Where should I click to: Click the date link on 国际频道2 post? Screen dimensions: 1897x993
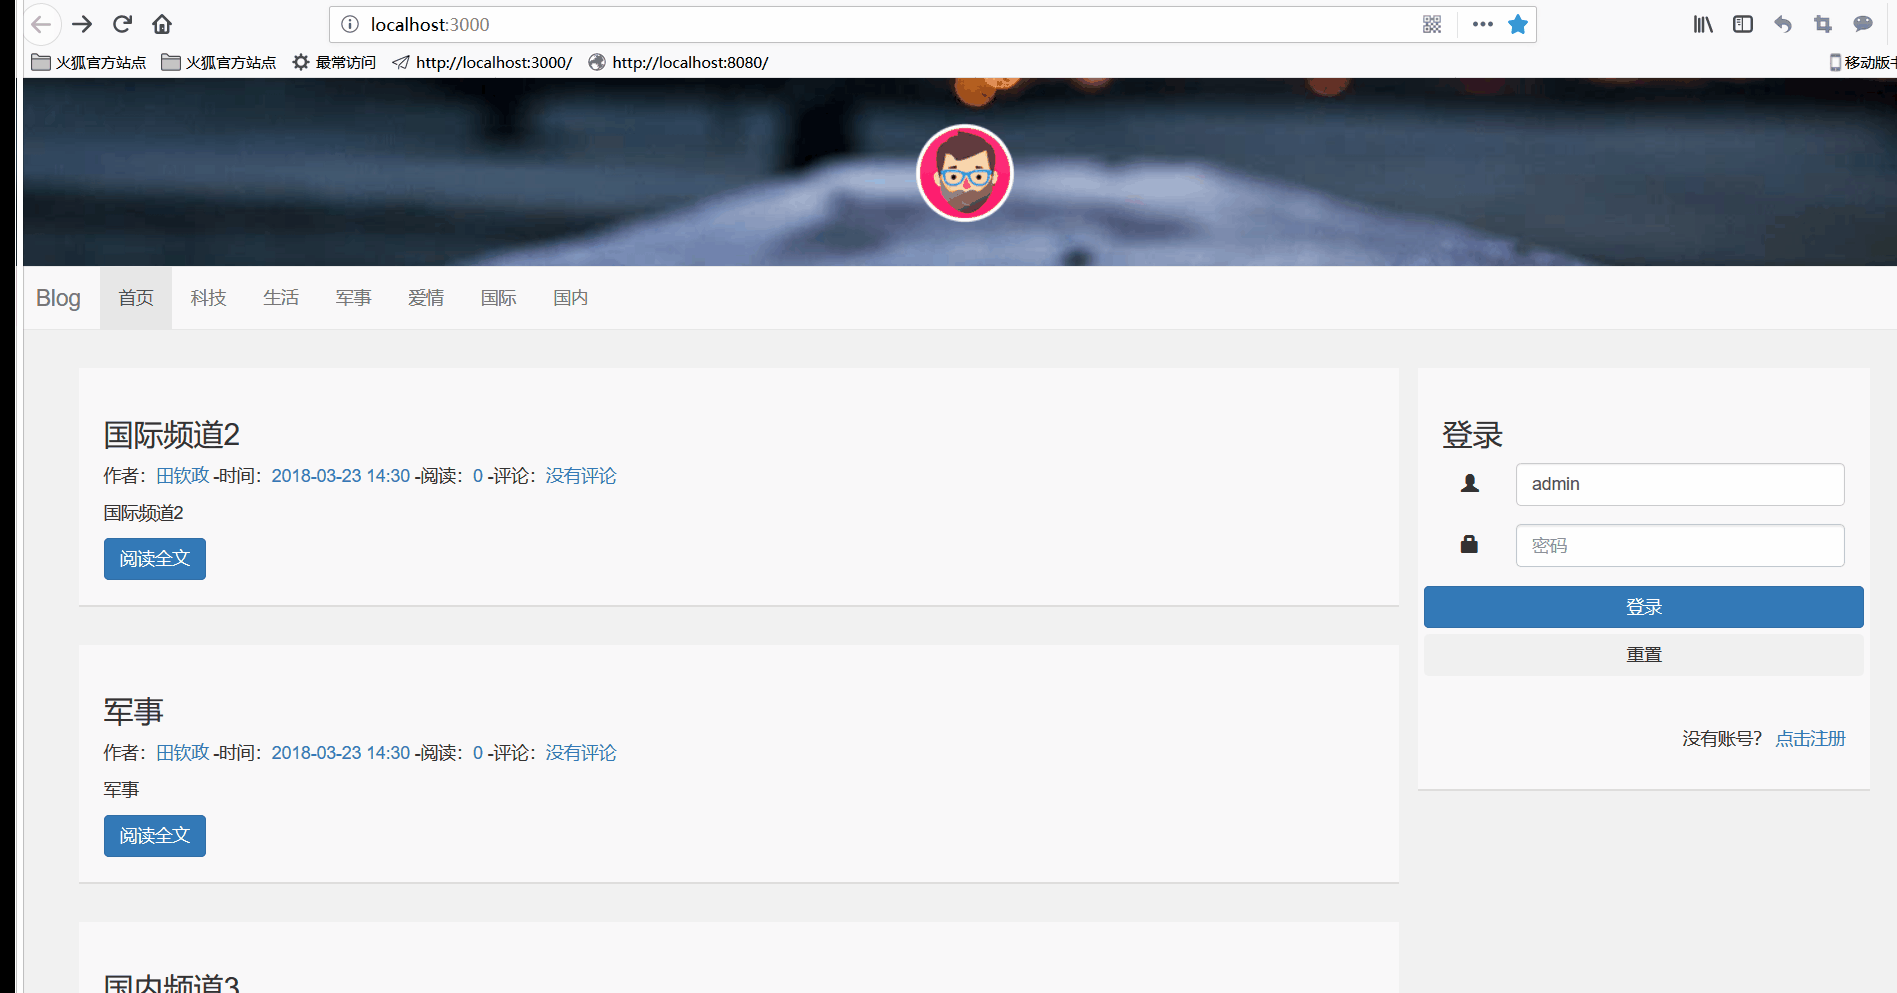pyautogui.click(x=341, y=476)
